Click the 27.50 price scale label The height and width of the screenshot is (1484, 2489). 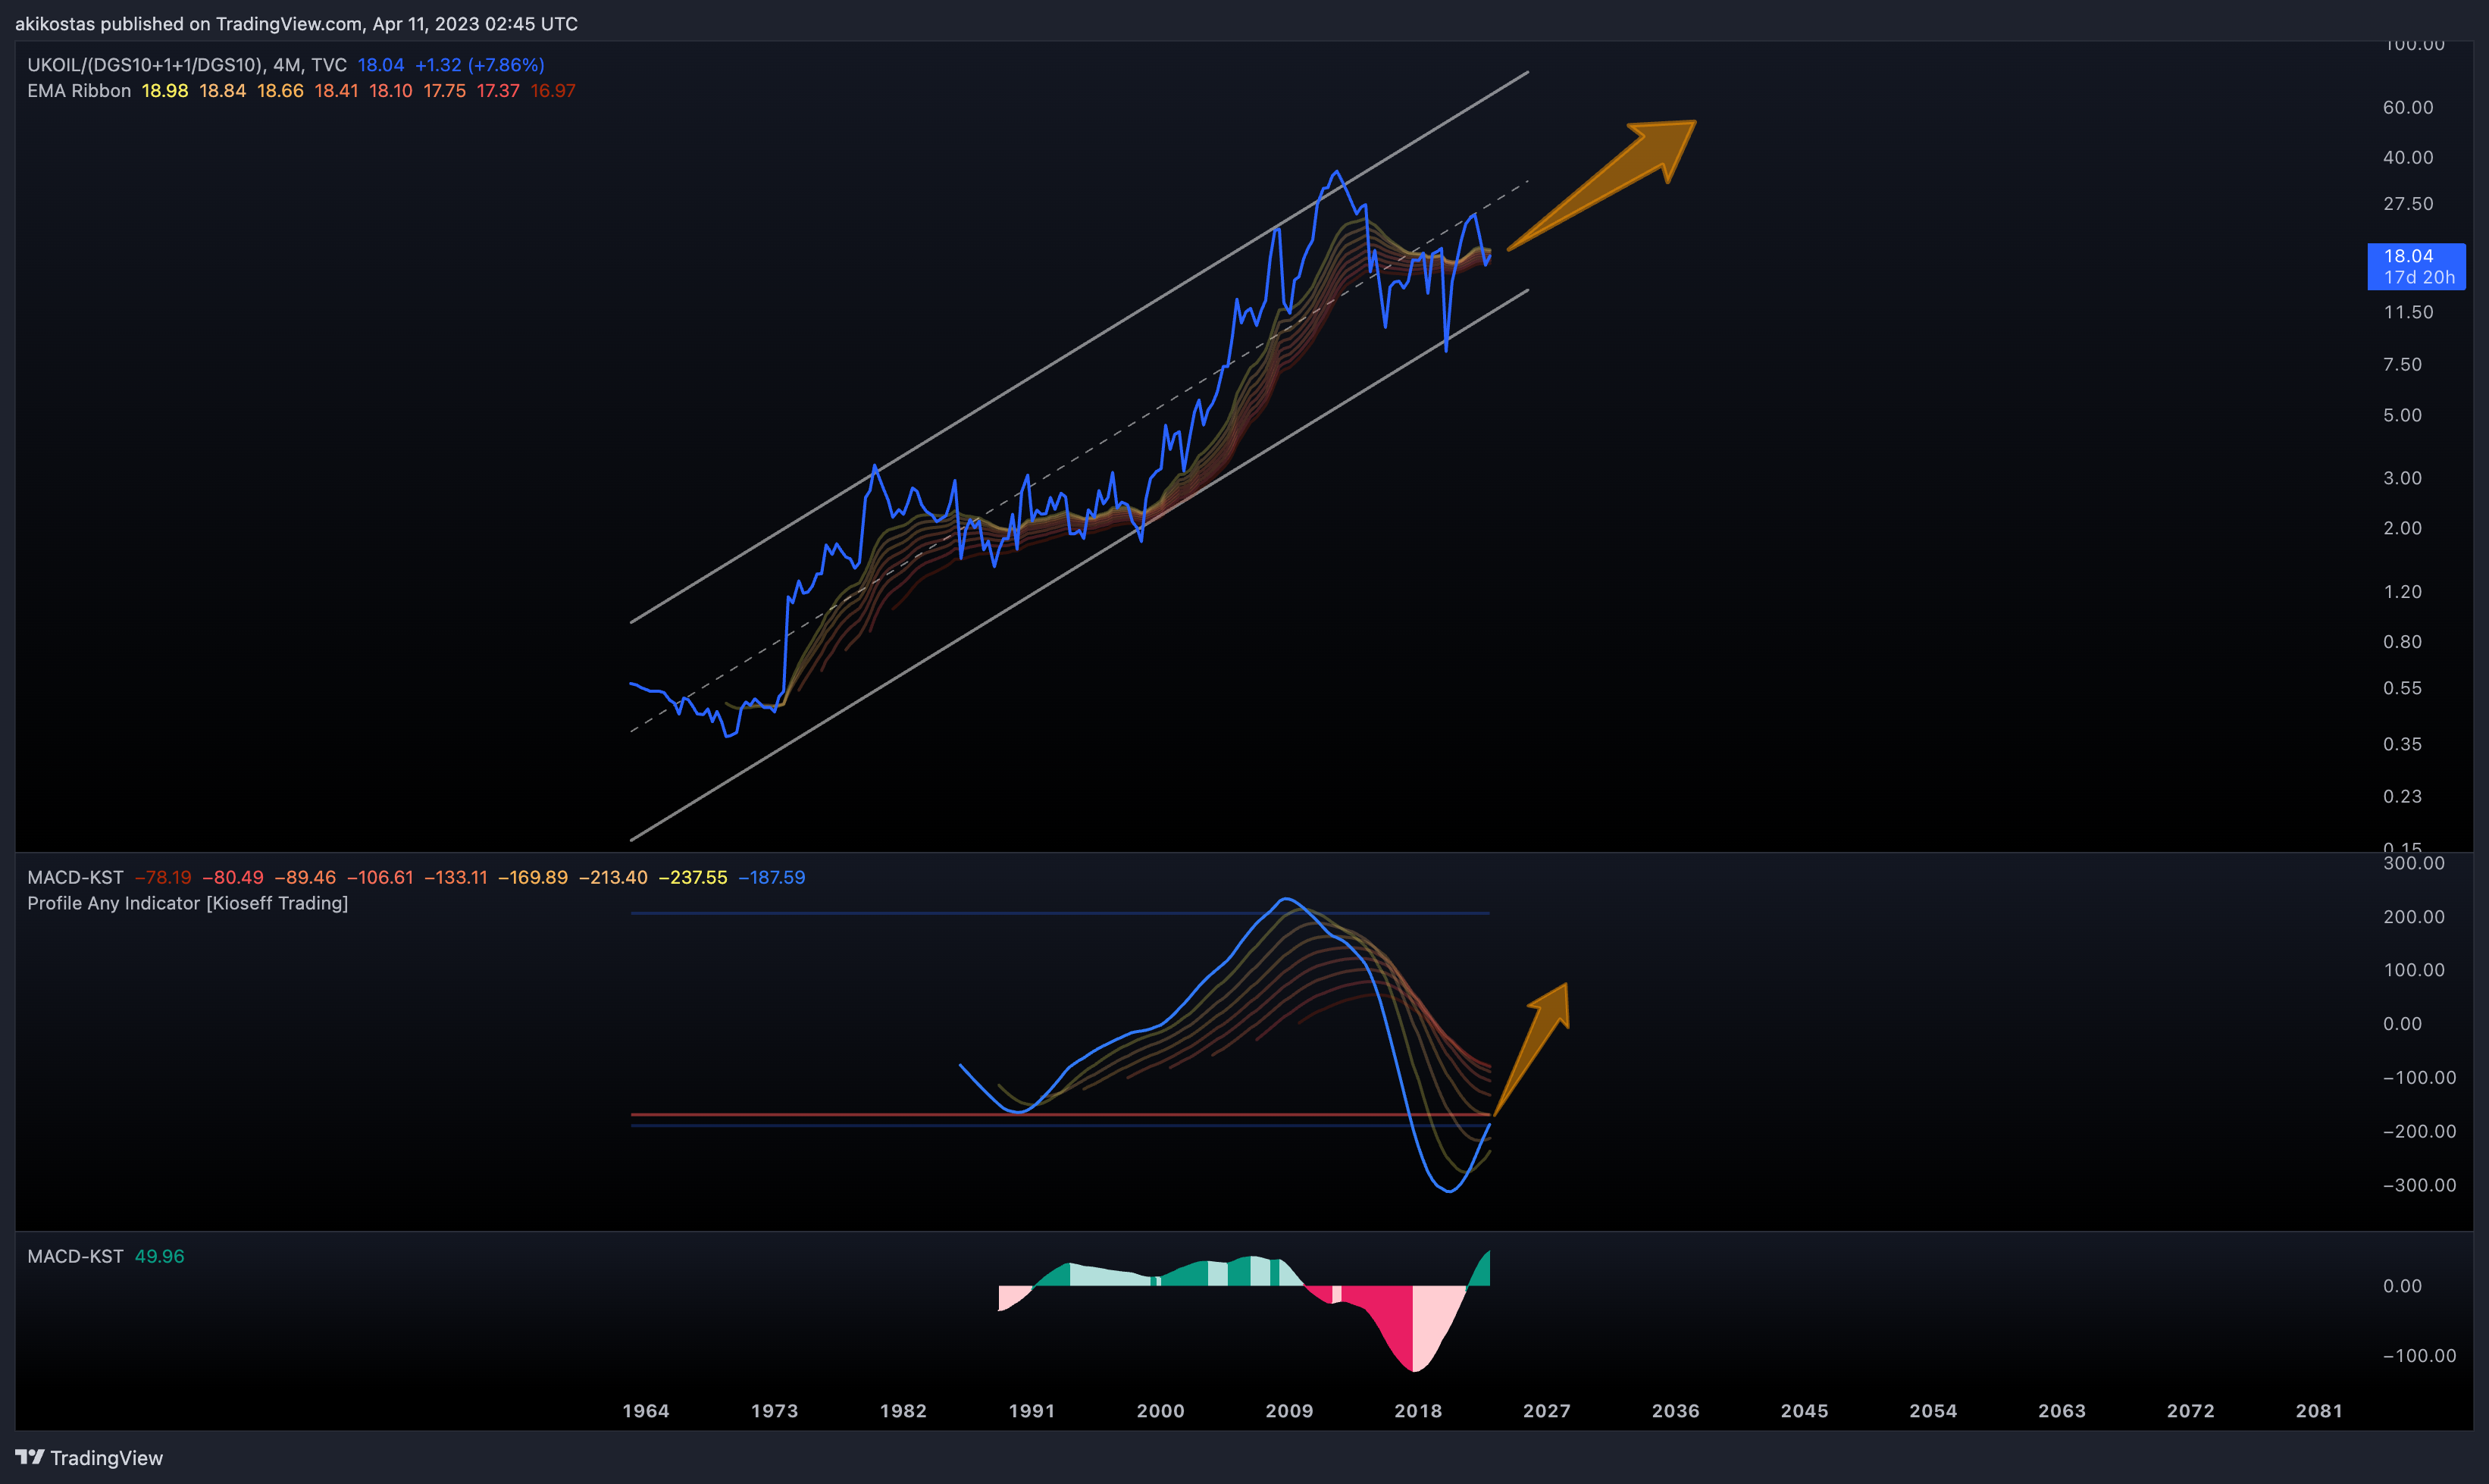click(2408, 203)
